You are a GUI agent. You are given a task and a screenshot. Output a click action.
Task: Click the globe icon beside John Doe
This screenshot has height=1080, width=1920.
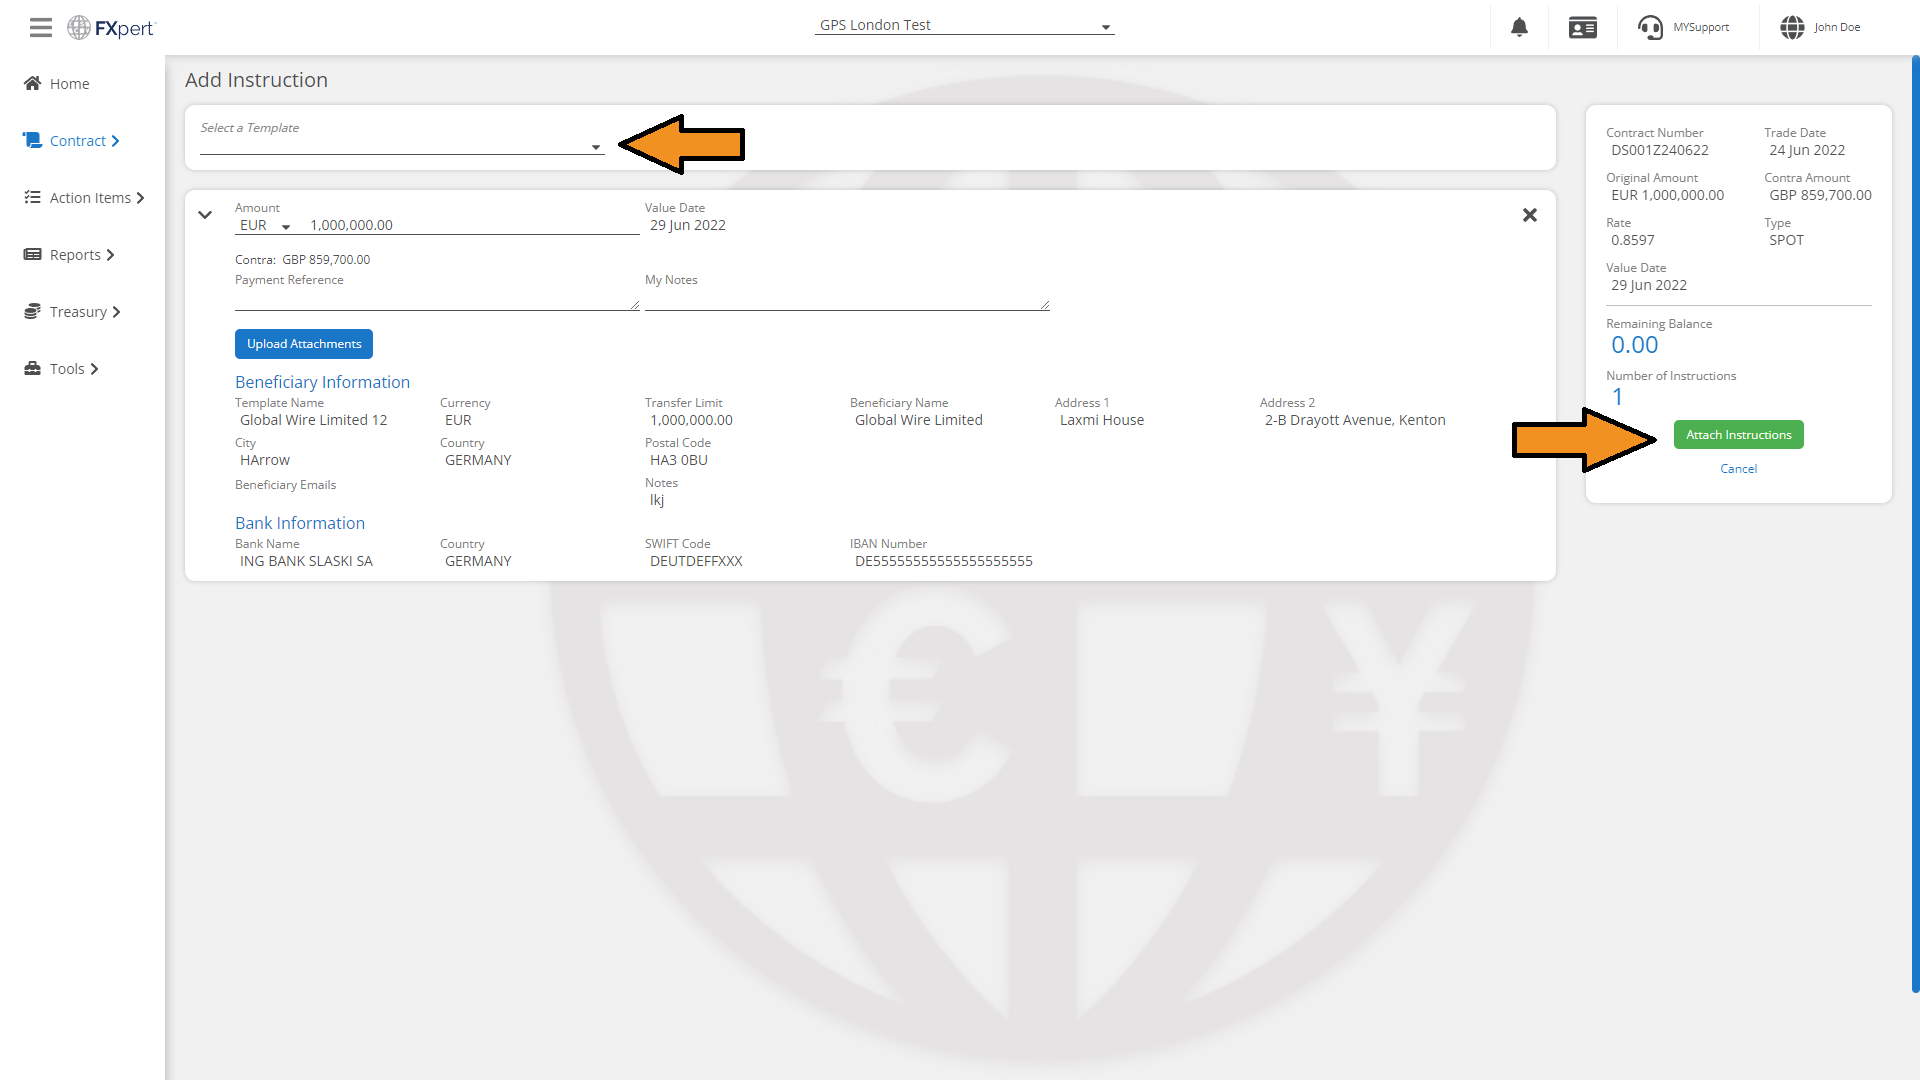pyautogui.click(x=1792, y=27)
